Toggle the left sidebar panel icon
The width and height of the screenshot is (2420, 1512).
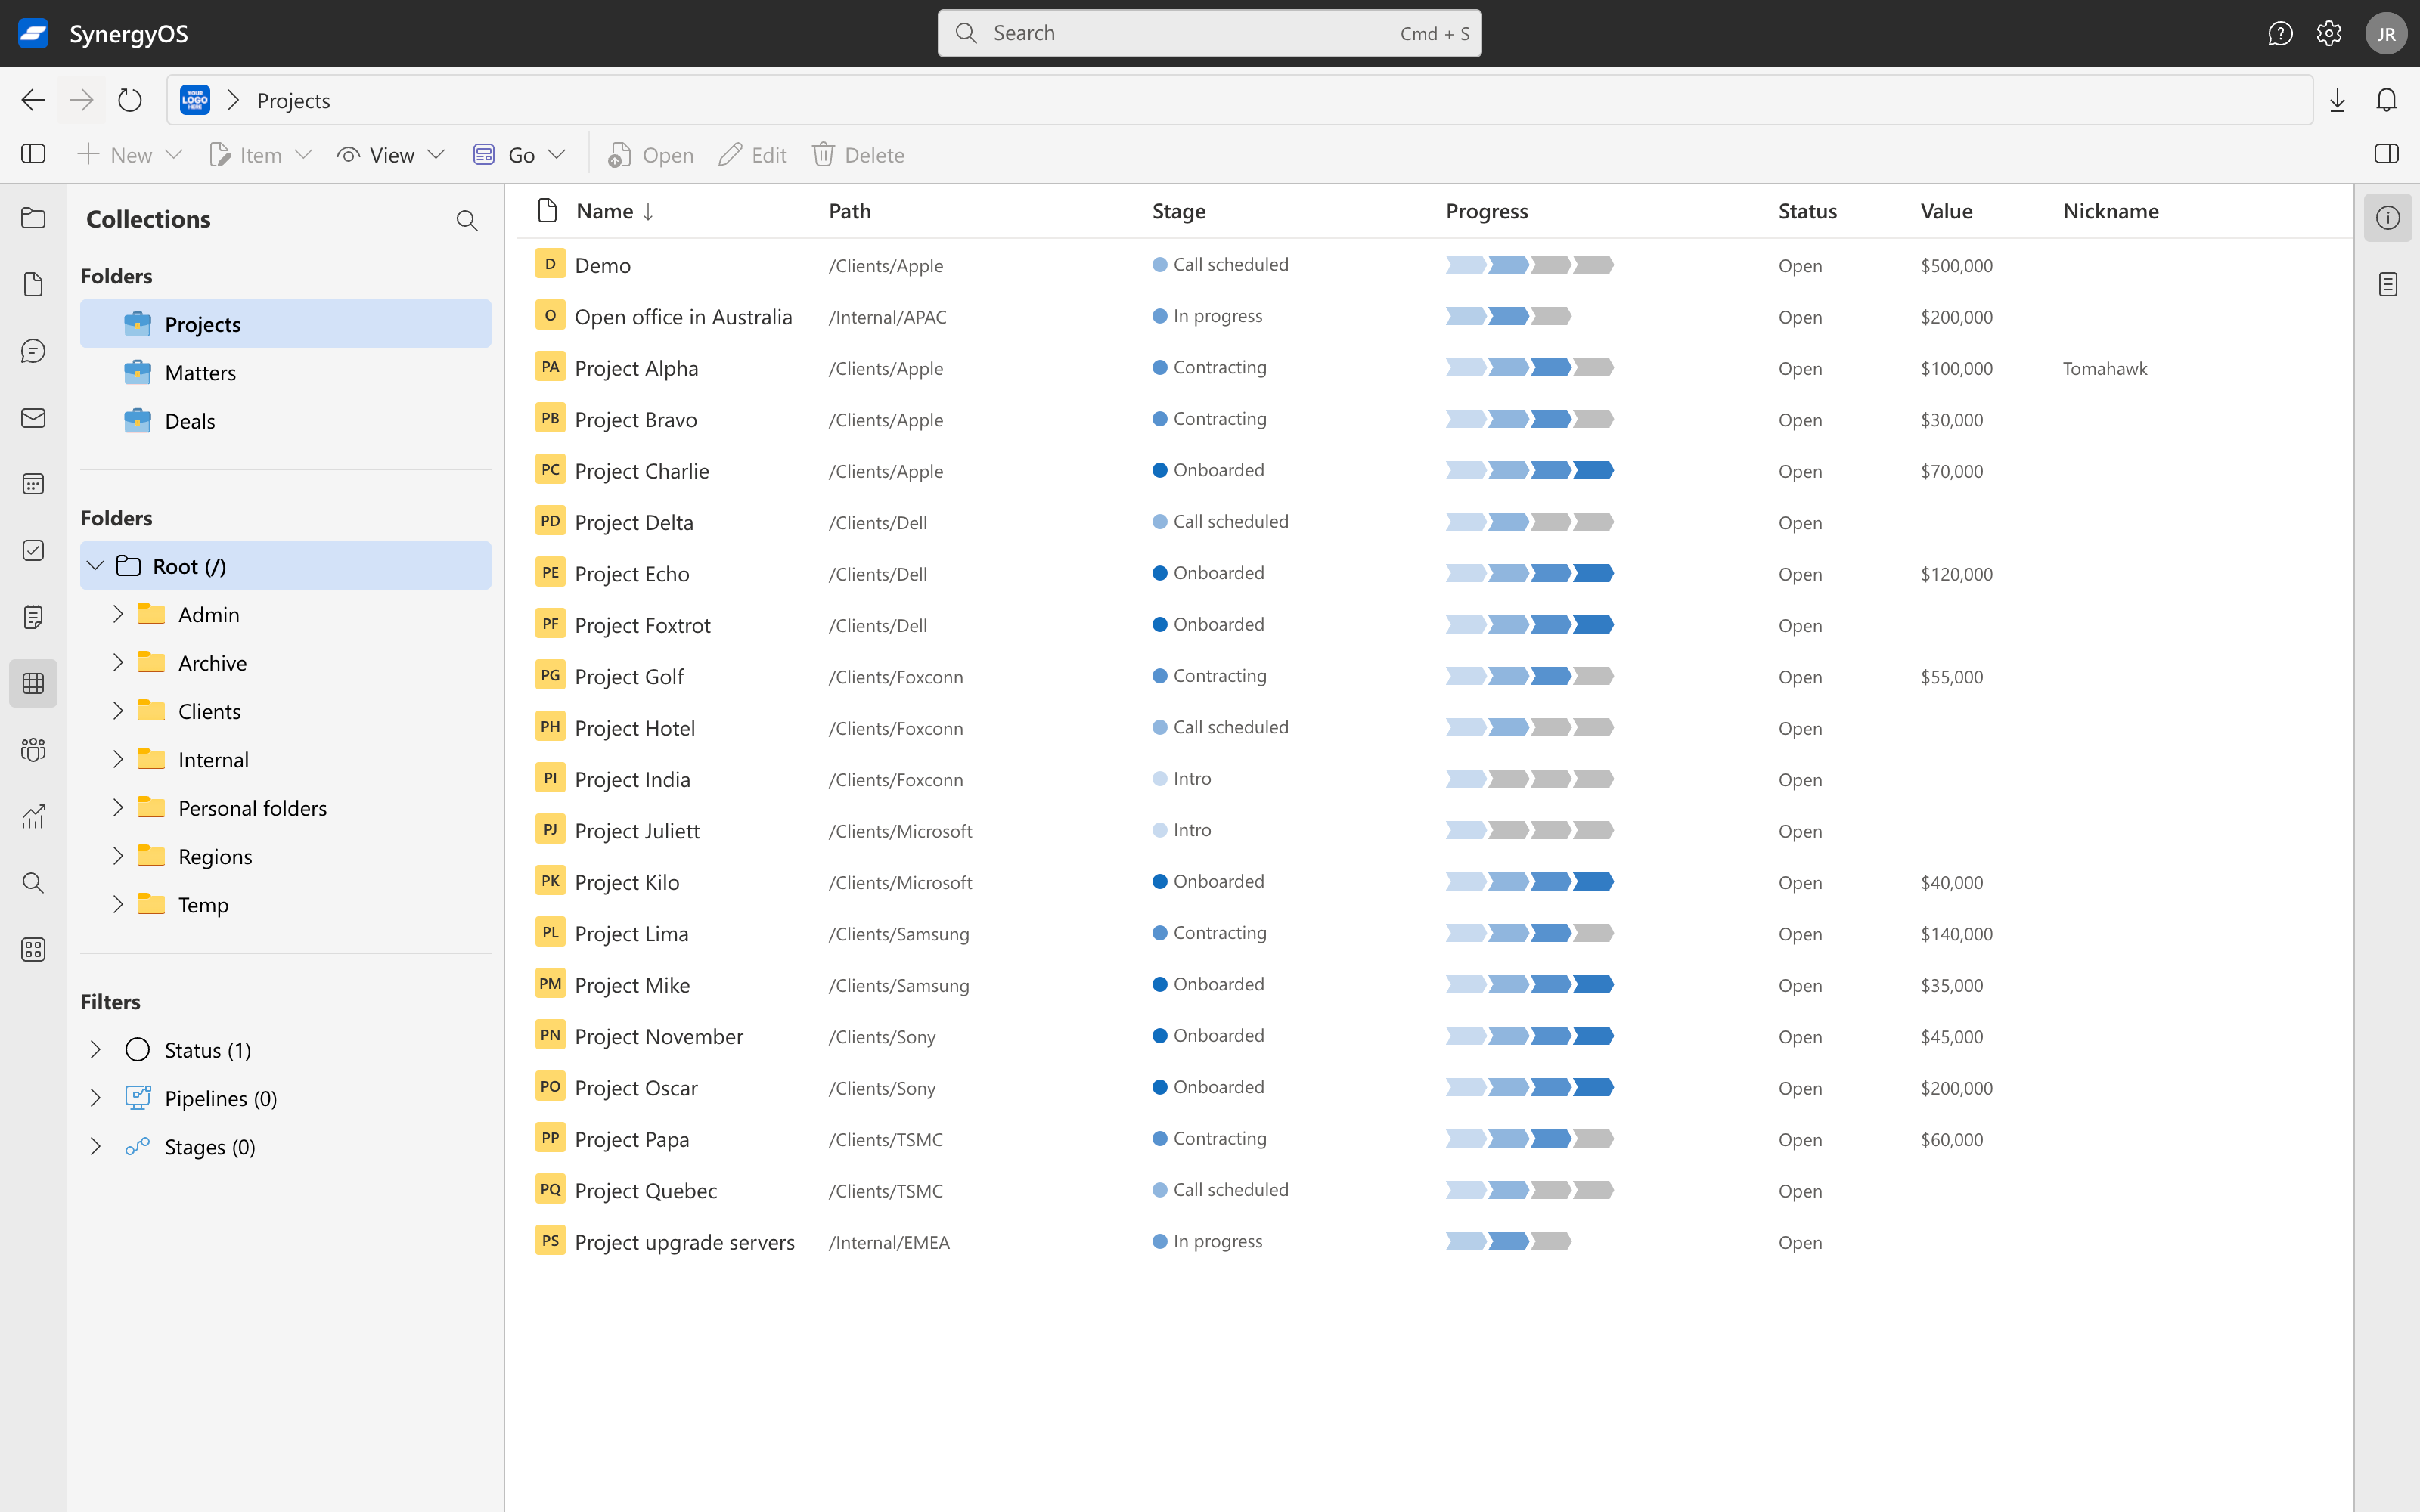click(x=33, y=154)
